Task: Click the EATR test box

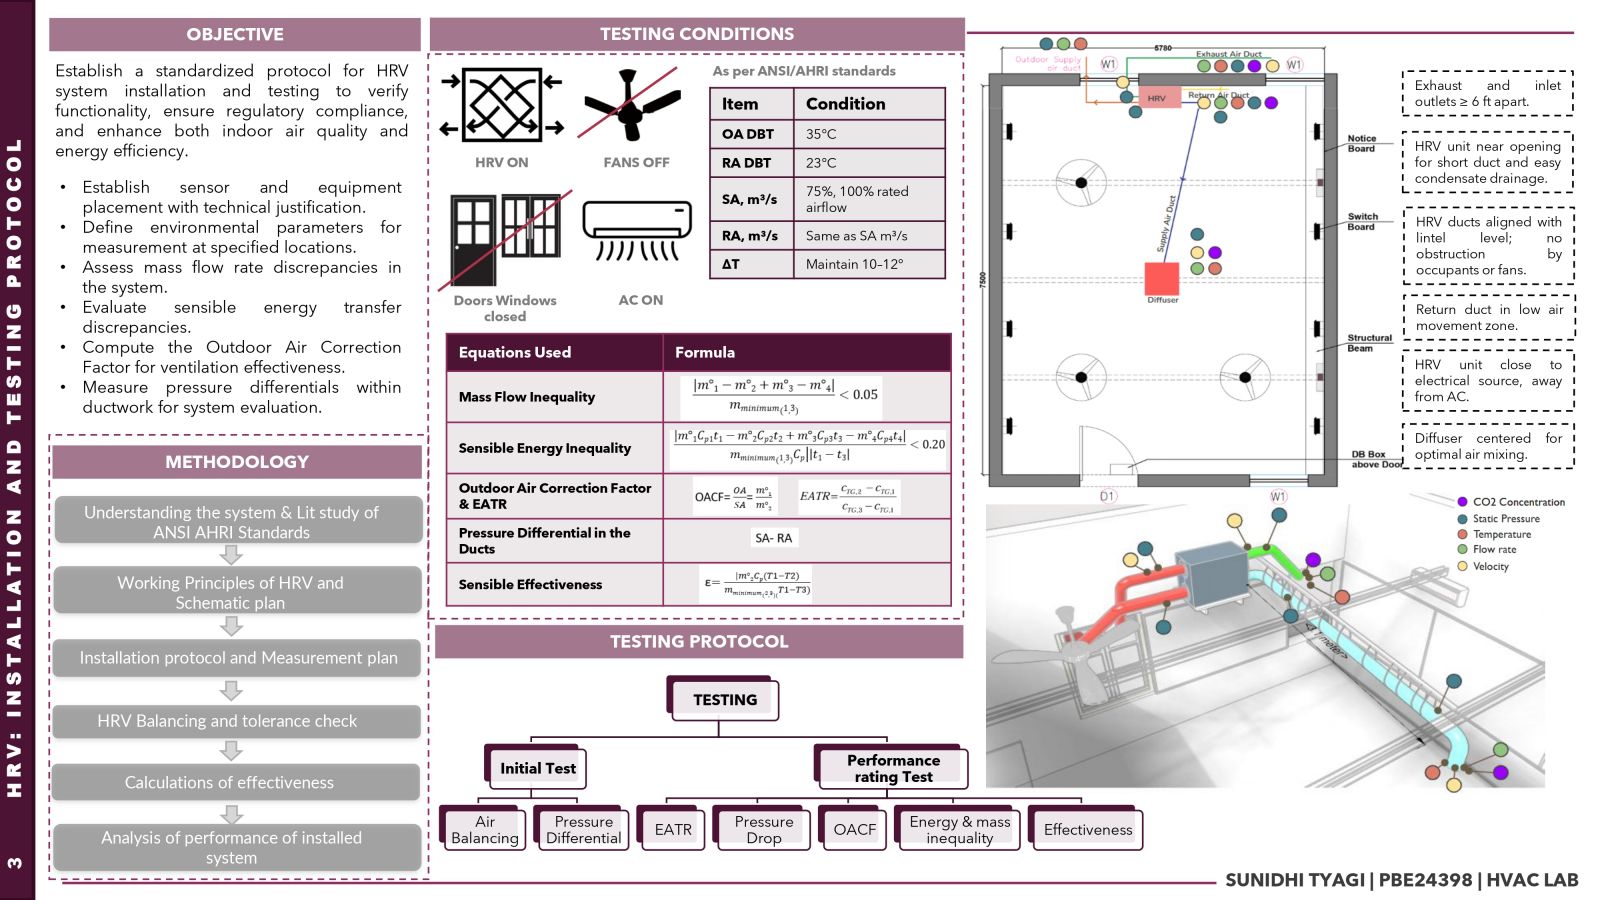Action: 673,829
